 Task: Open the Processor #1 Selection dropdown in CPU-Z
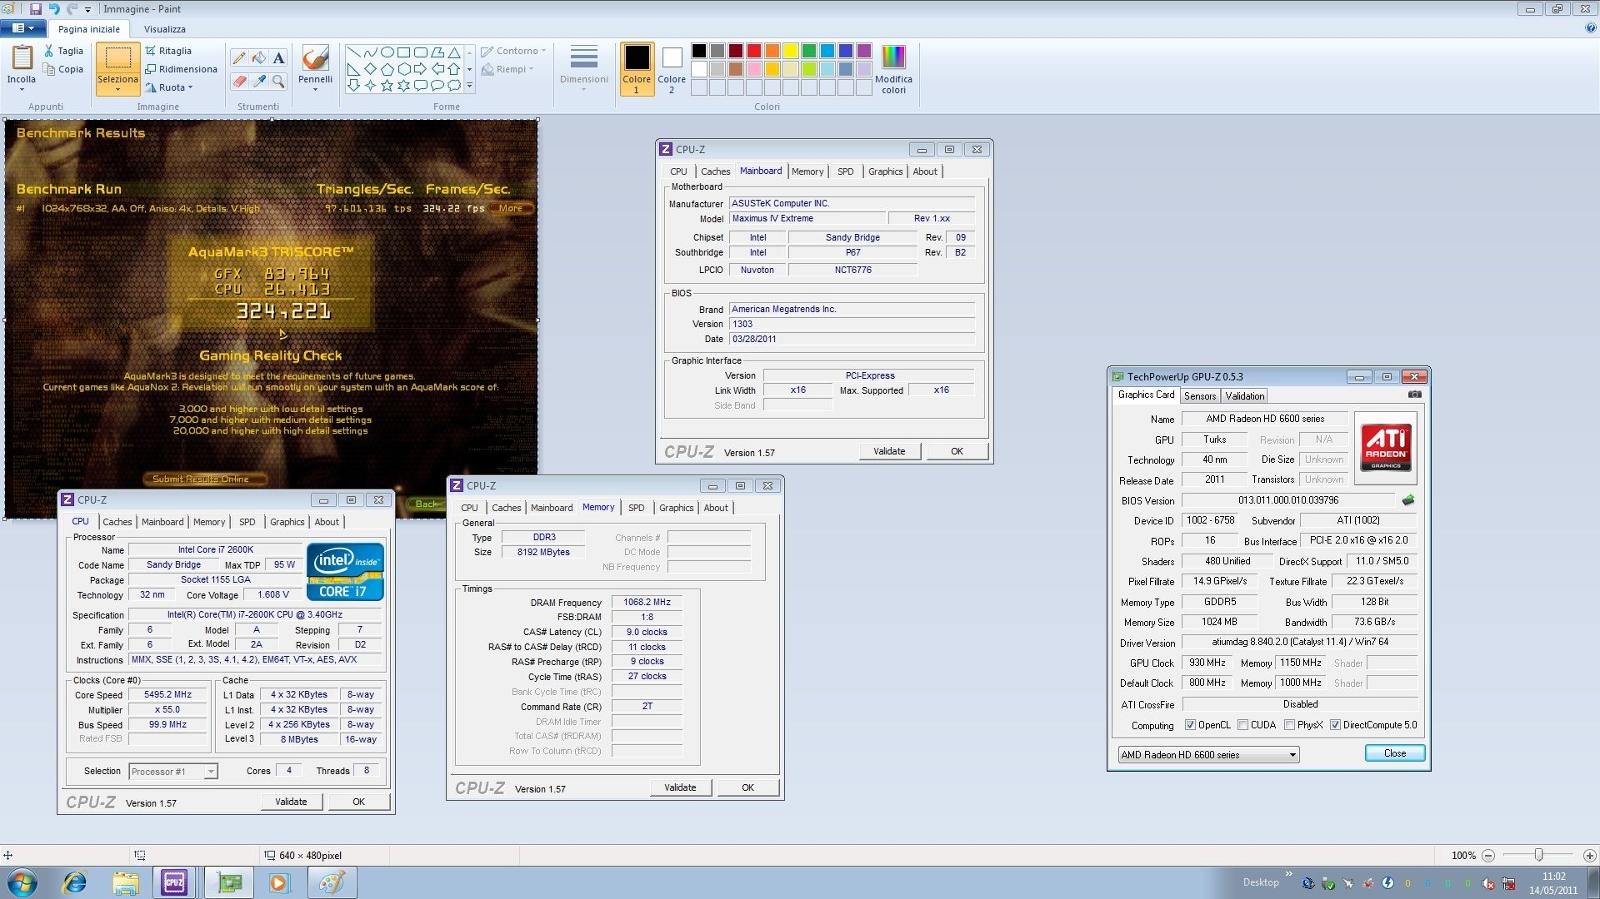(x=173, y=771)
